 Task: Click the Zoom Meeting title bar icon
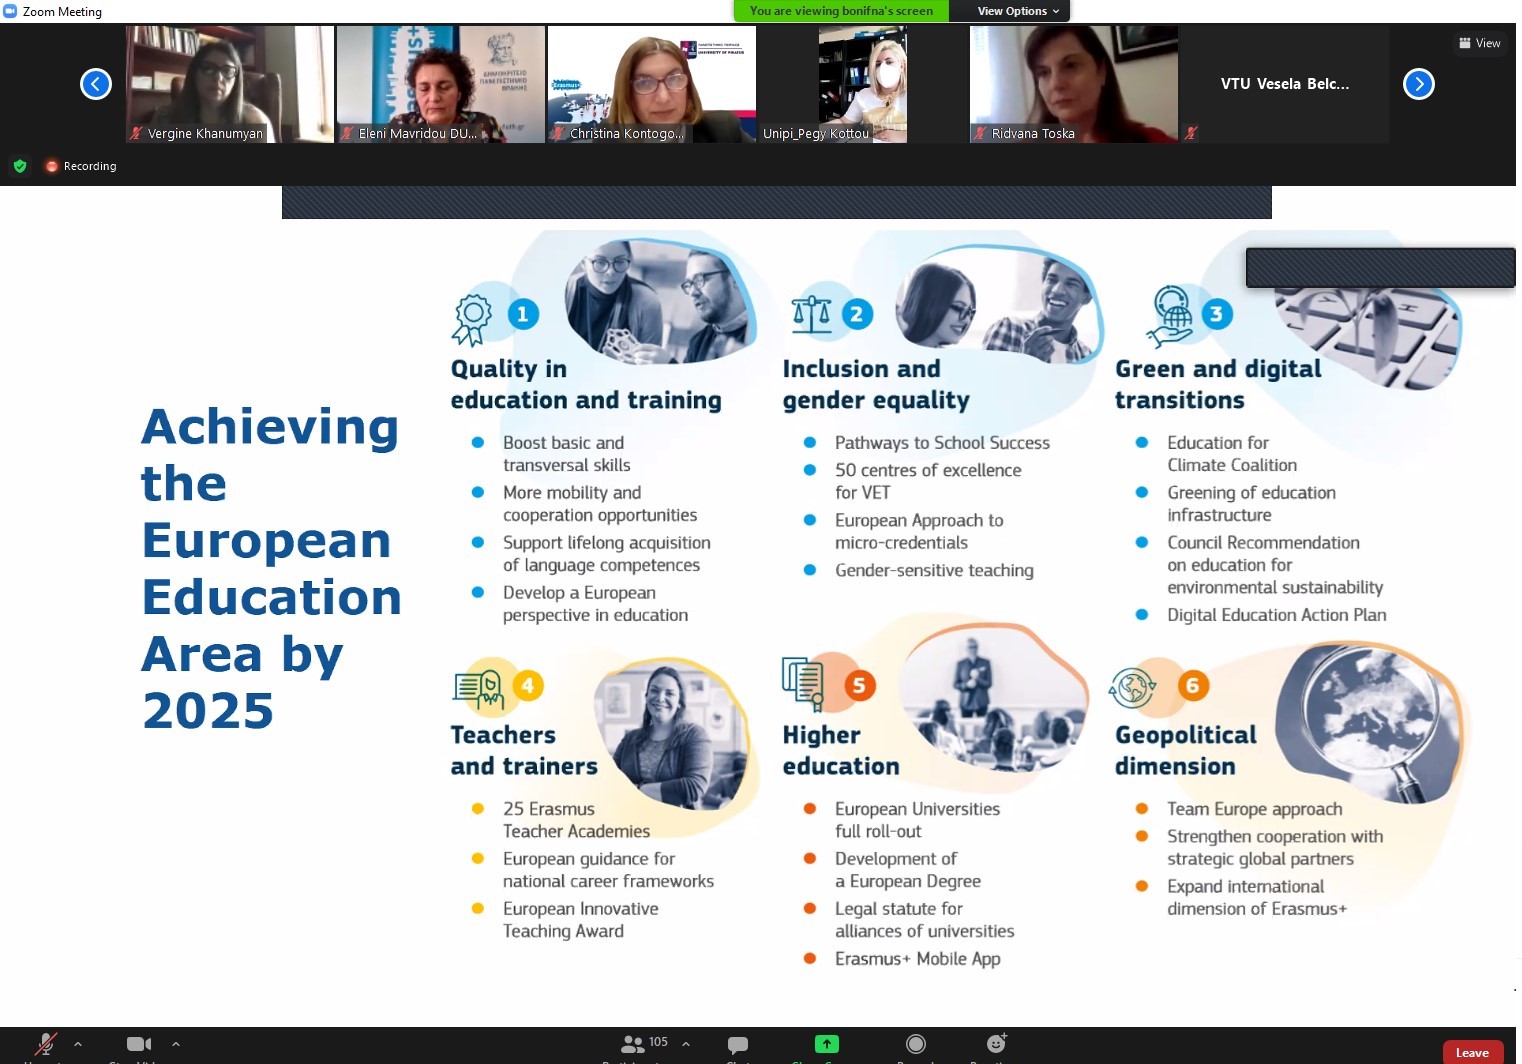pos(10,11)
